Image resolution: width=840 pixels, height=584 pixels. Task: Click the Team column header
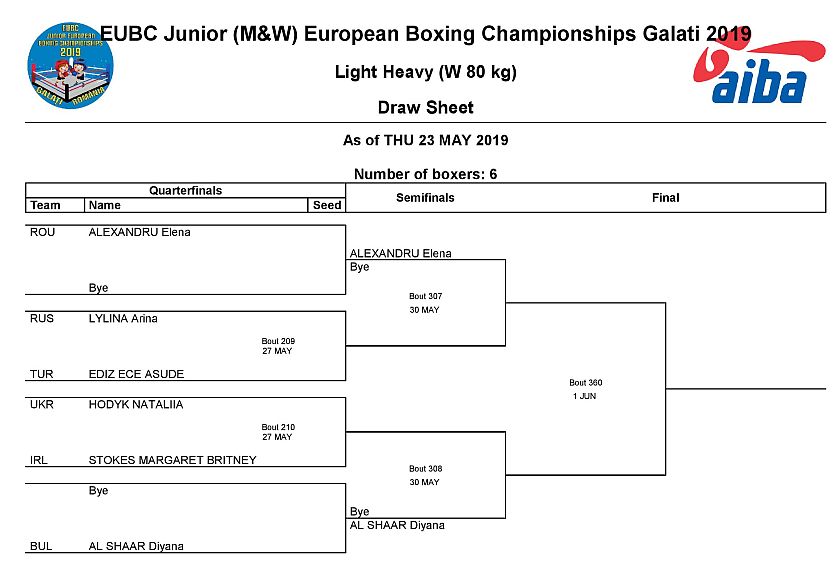pyautogui.click(x=46, y=205)
